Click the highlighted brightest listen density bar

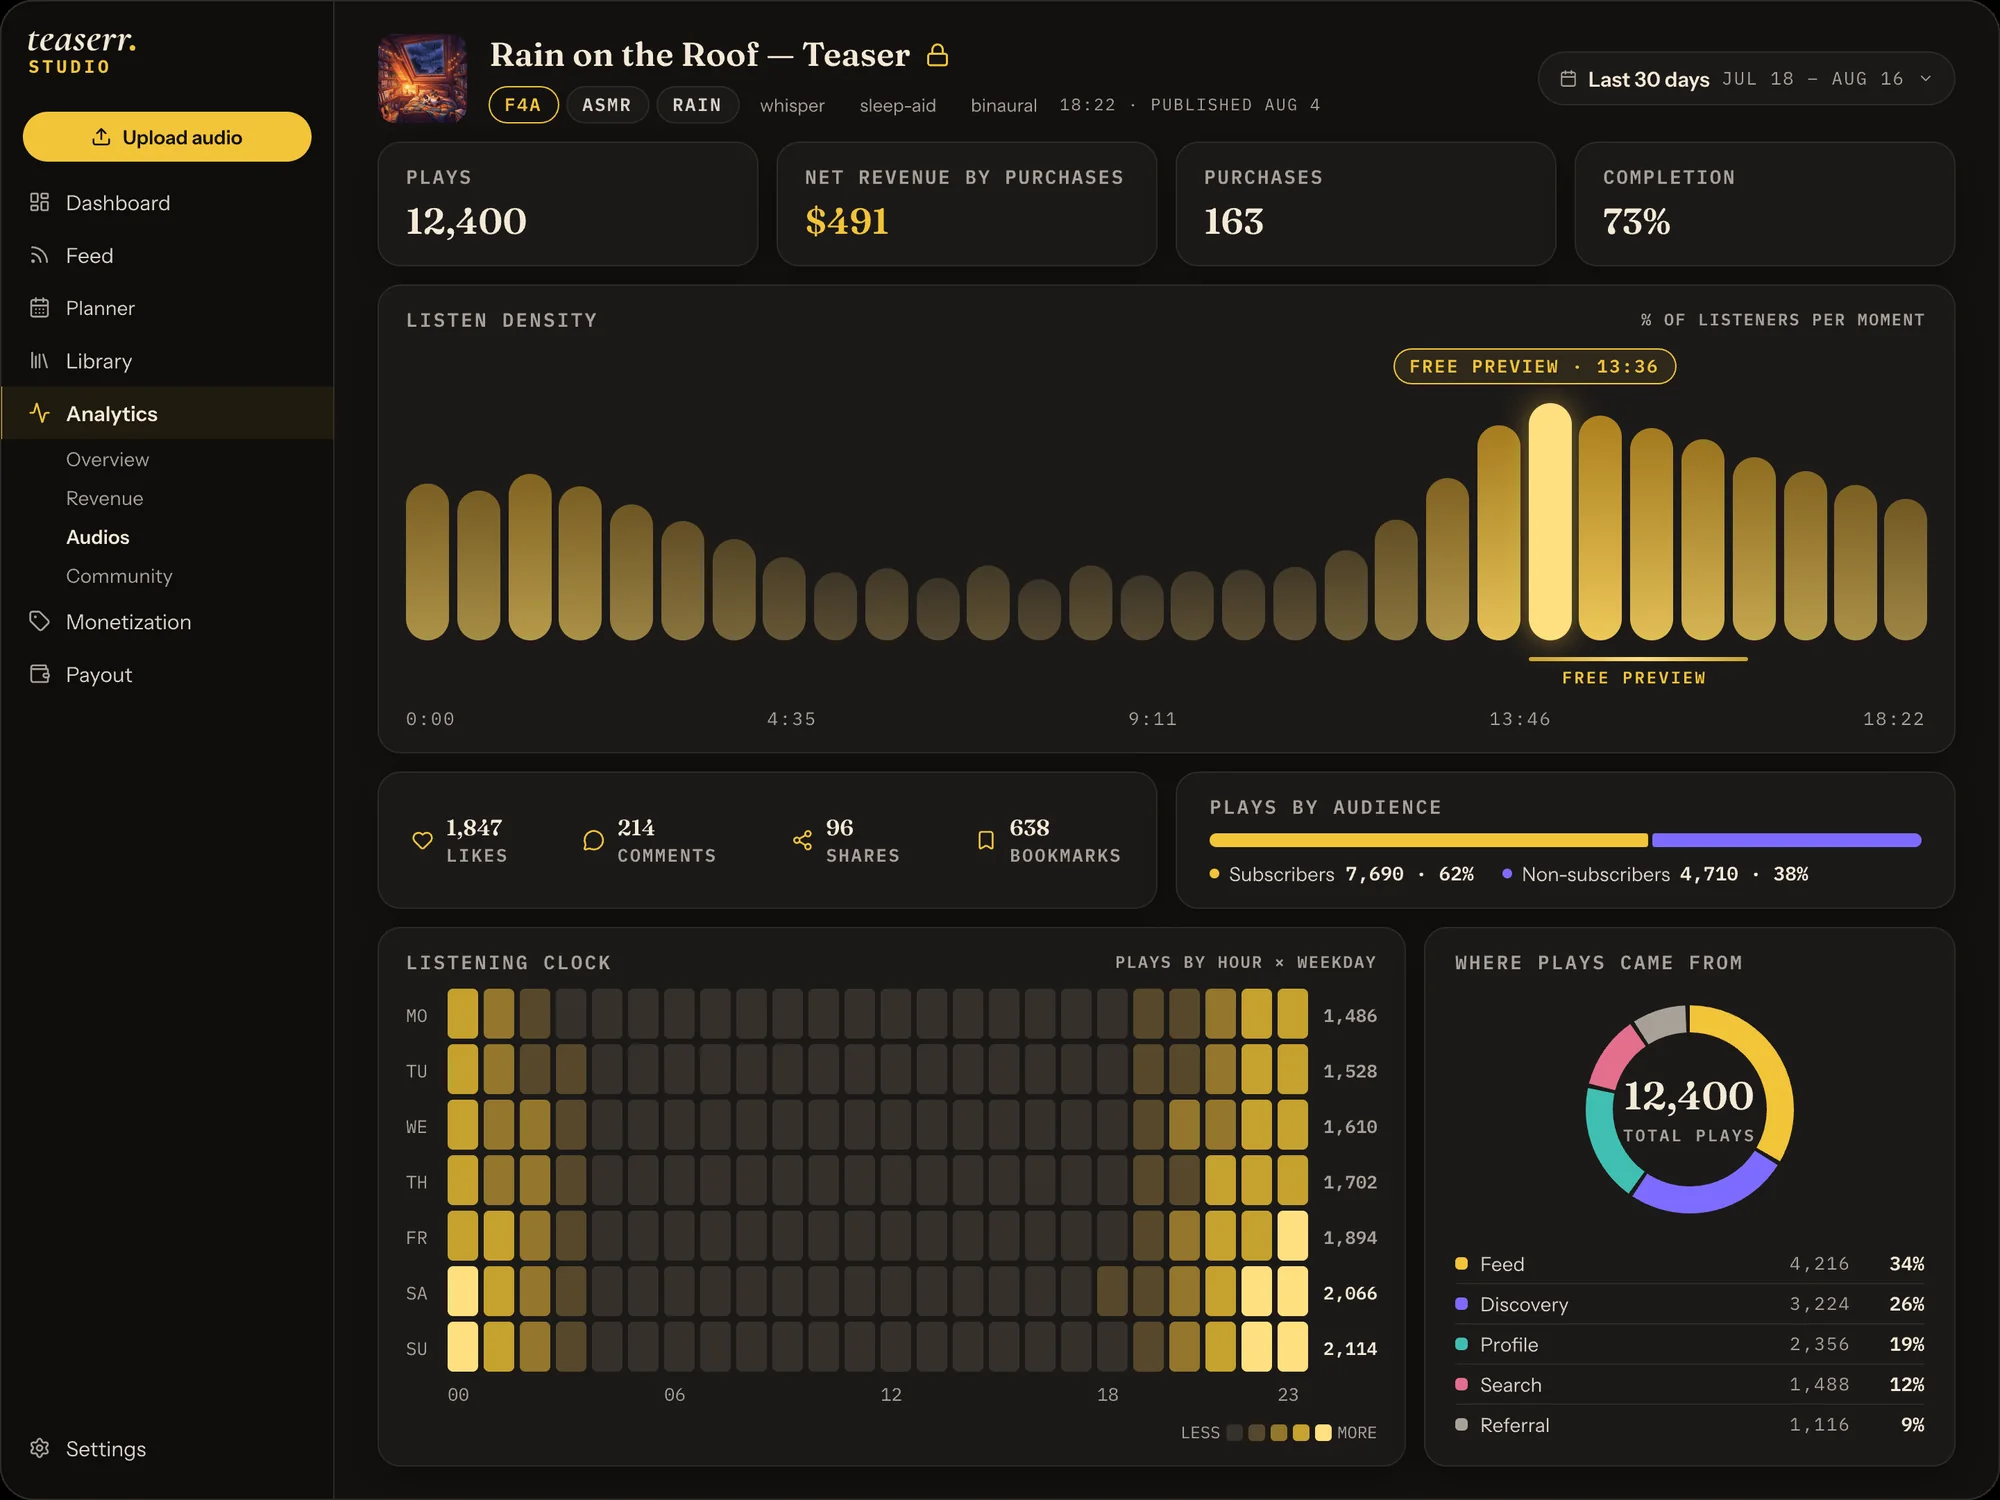coord(1549,521)
